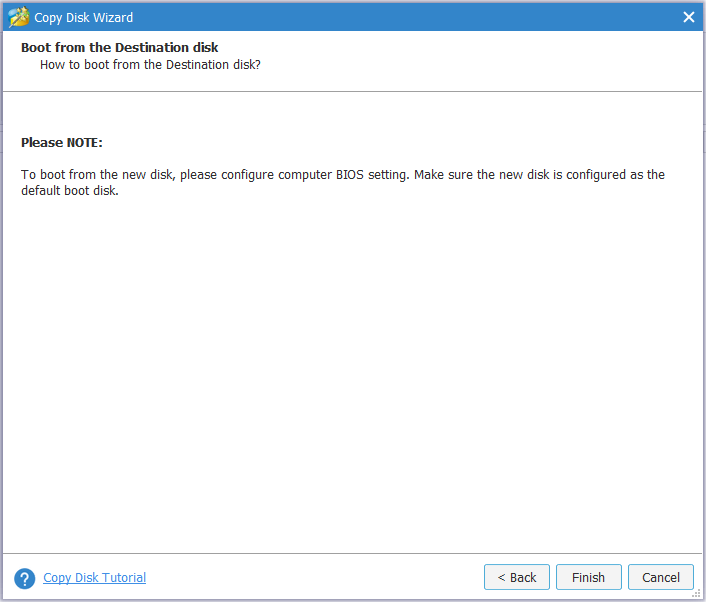The image size is (706, 602).
Task: Click the resize grip at window corner
Action: 696,594
